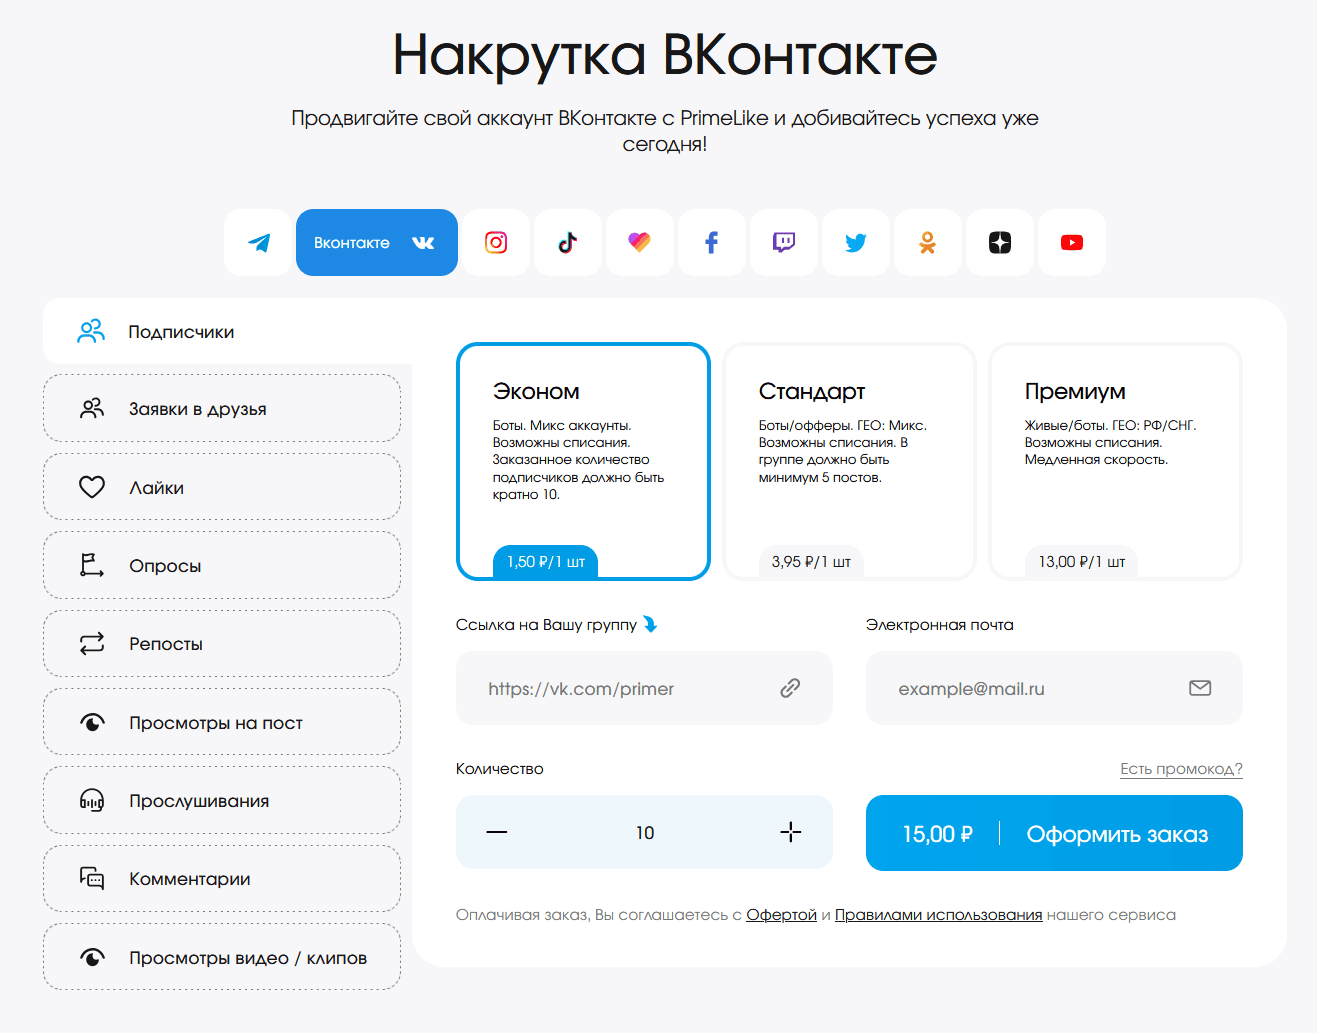Click the envelope icon in email field

[x=1200, y=688]
